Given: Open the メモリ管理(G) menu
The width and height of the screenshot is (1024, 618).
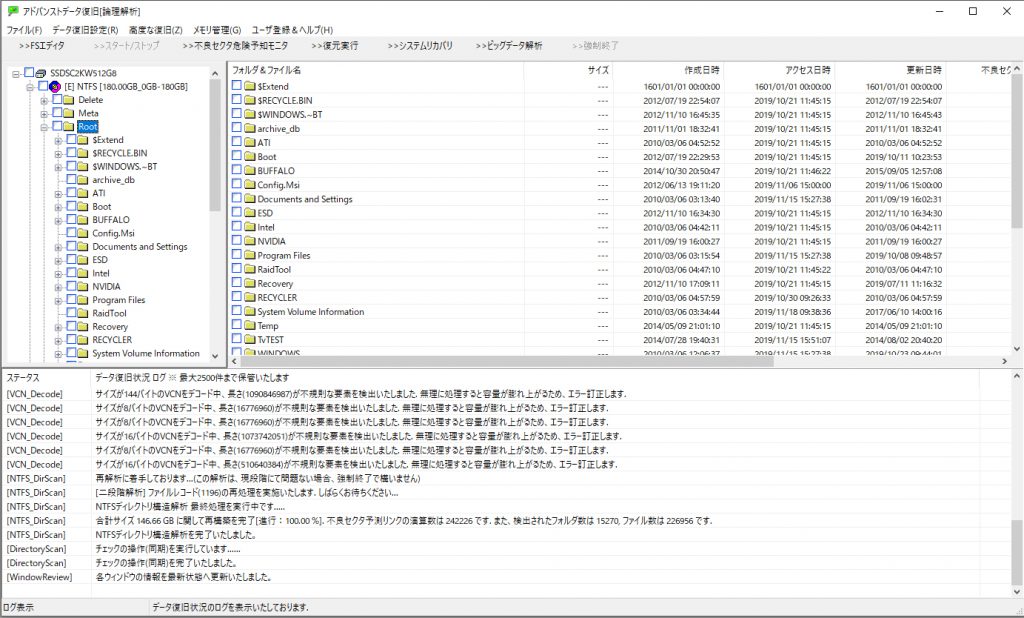Looking at the screenshot, I should pyautogui.click(x=217, y=30).
